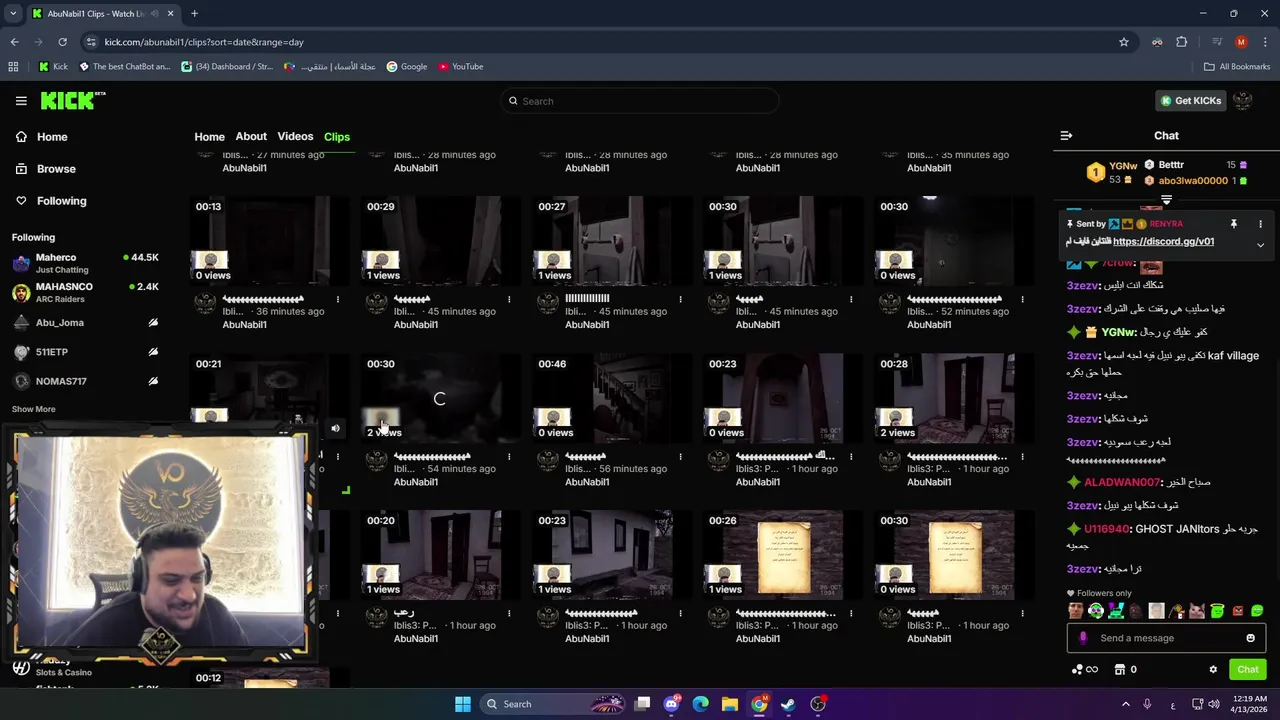Open options for 00:27 clip card
Viewport: 1280px width, 720px height.
680,299
